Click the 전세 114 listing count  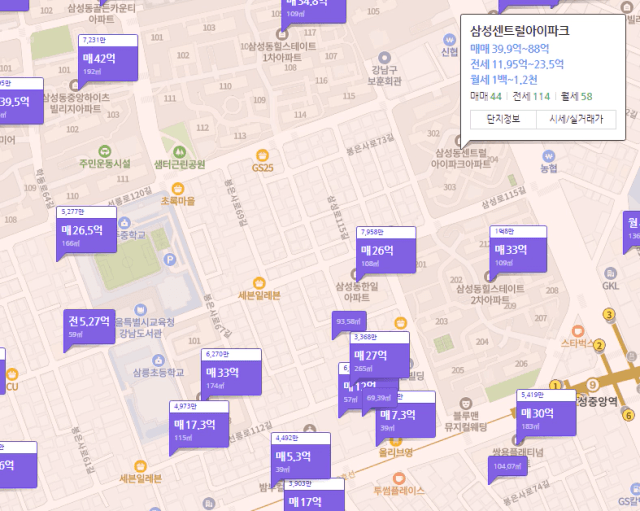[x=531, y=96]
